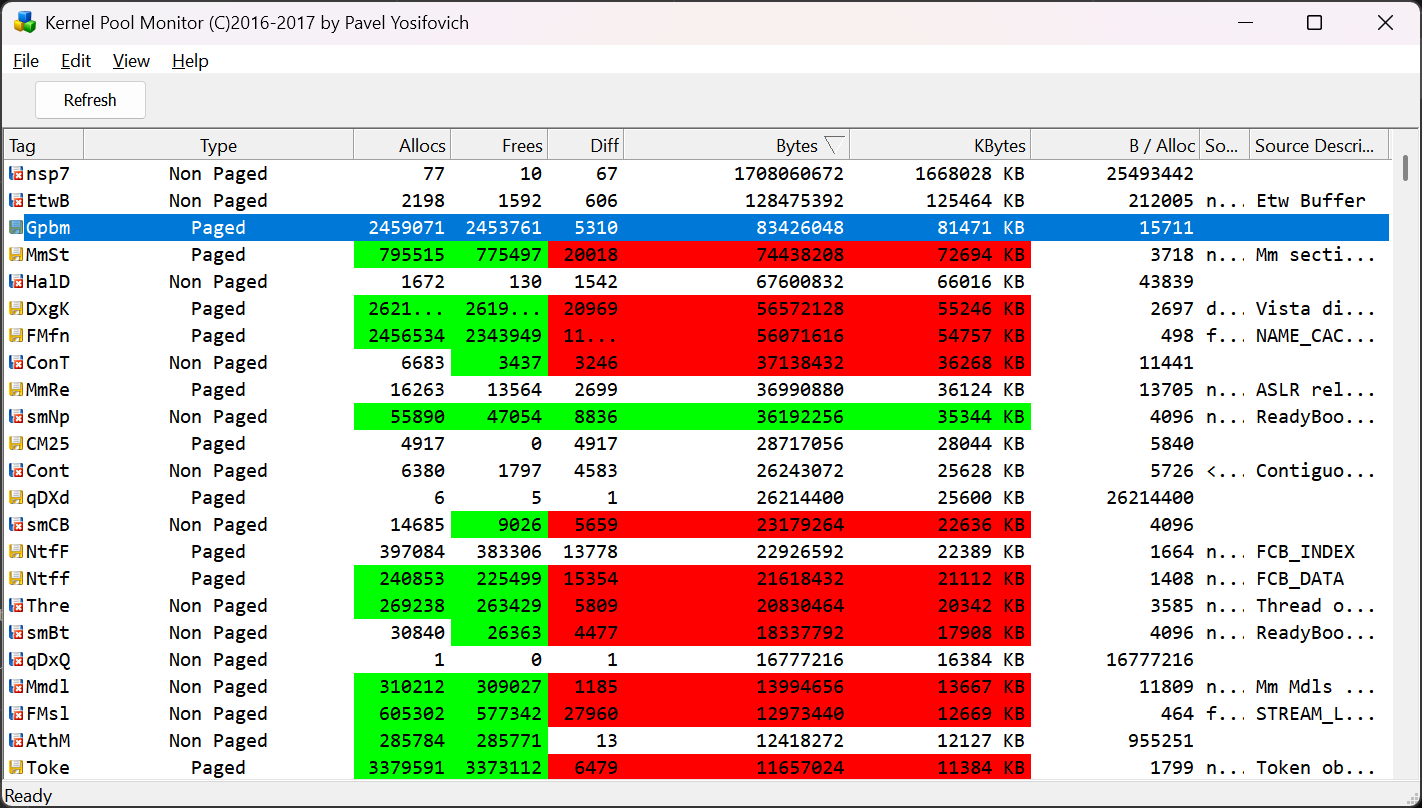The height and width of the screenshot is (808, 1422).
Task: Click the vertical scrollbar thumb
Action: click(x=1405, y=166)
